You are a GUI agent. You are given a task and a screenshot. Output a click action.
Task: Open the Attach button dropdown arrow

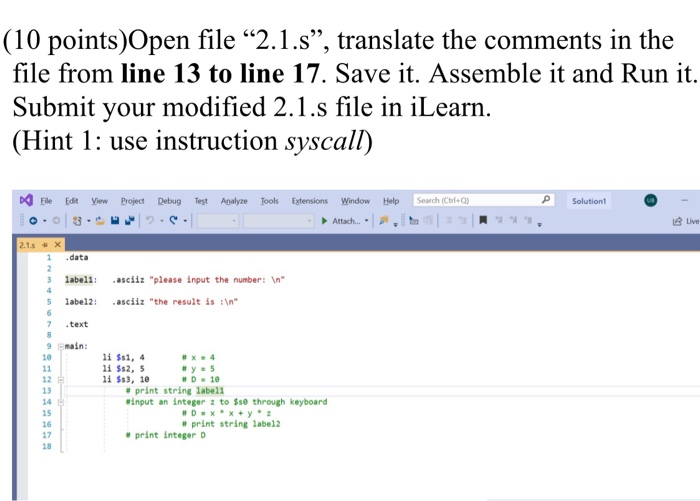pos(367,221)
